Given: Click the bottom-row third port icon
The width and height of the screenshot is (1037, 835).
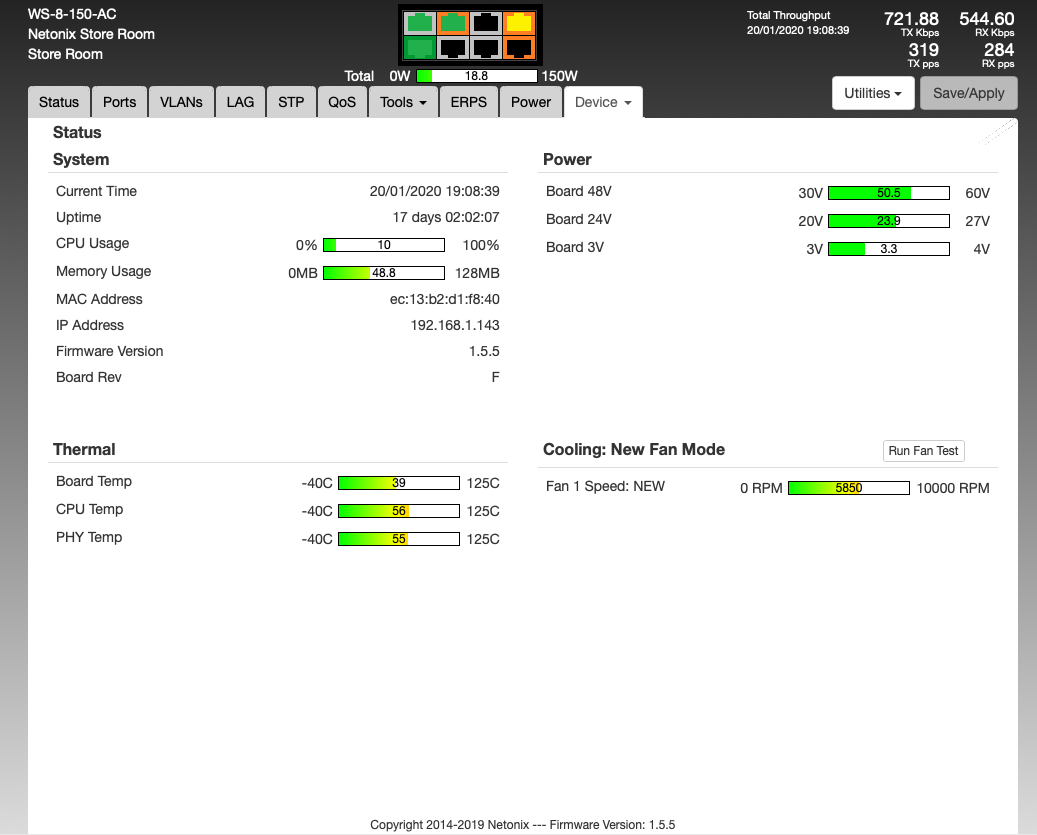Looking at the screenshot, I should 486,47.
